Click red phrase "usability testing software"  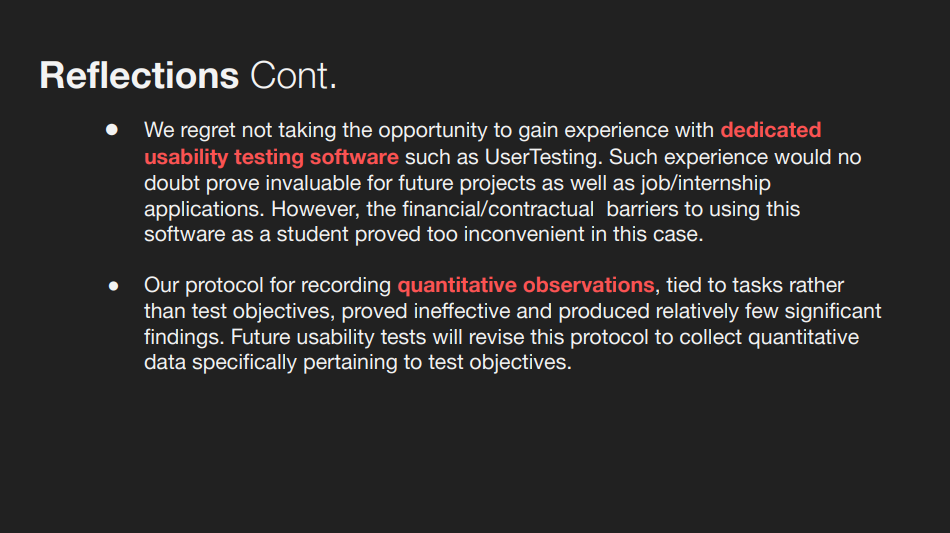[271, 157]
